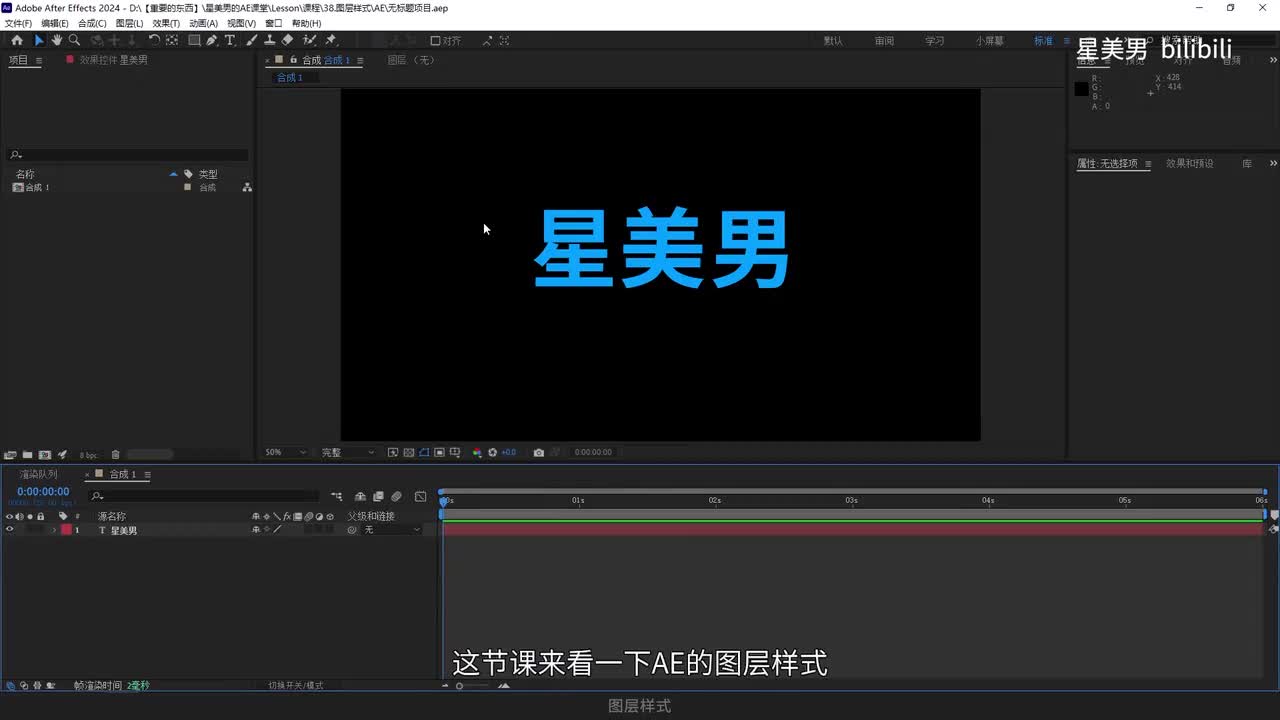
Task: Open the 50% magnification dropdown
Action: 286,452
